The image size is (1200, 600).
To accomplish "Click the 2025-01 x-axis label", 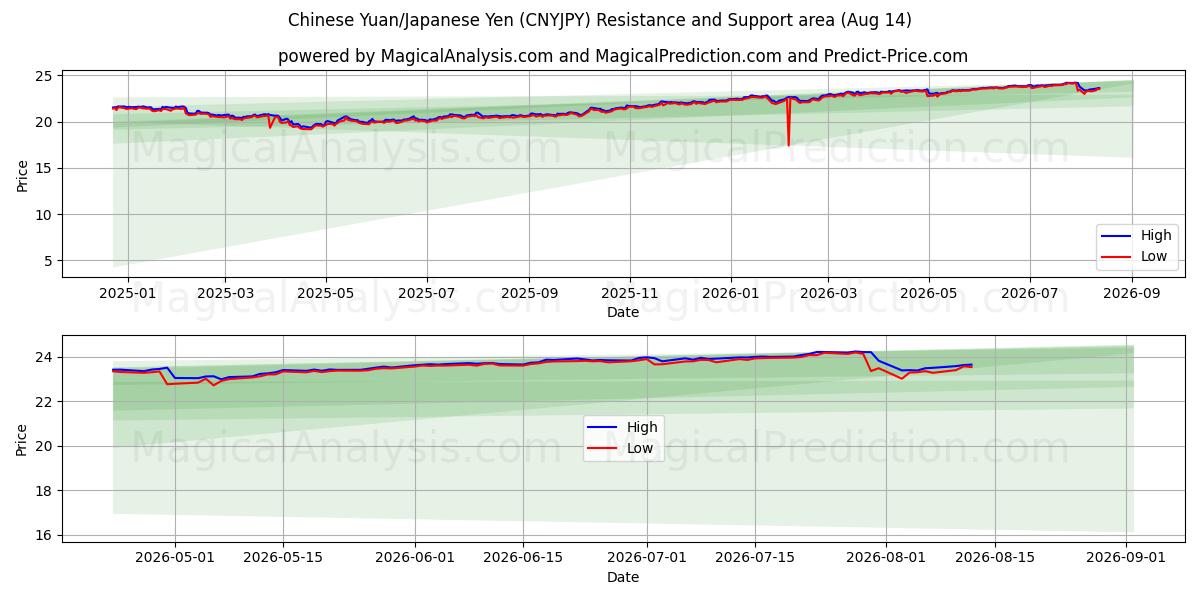I will (128, 294).
